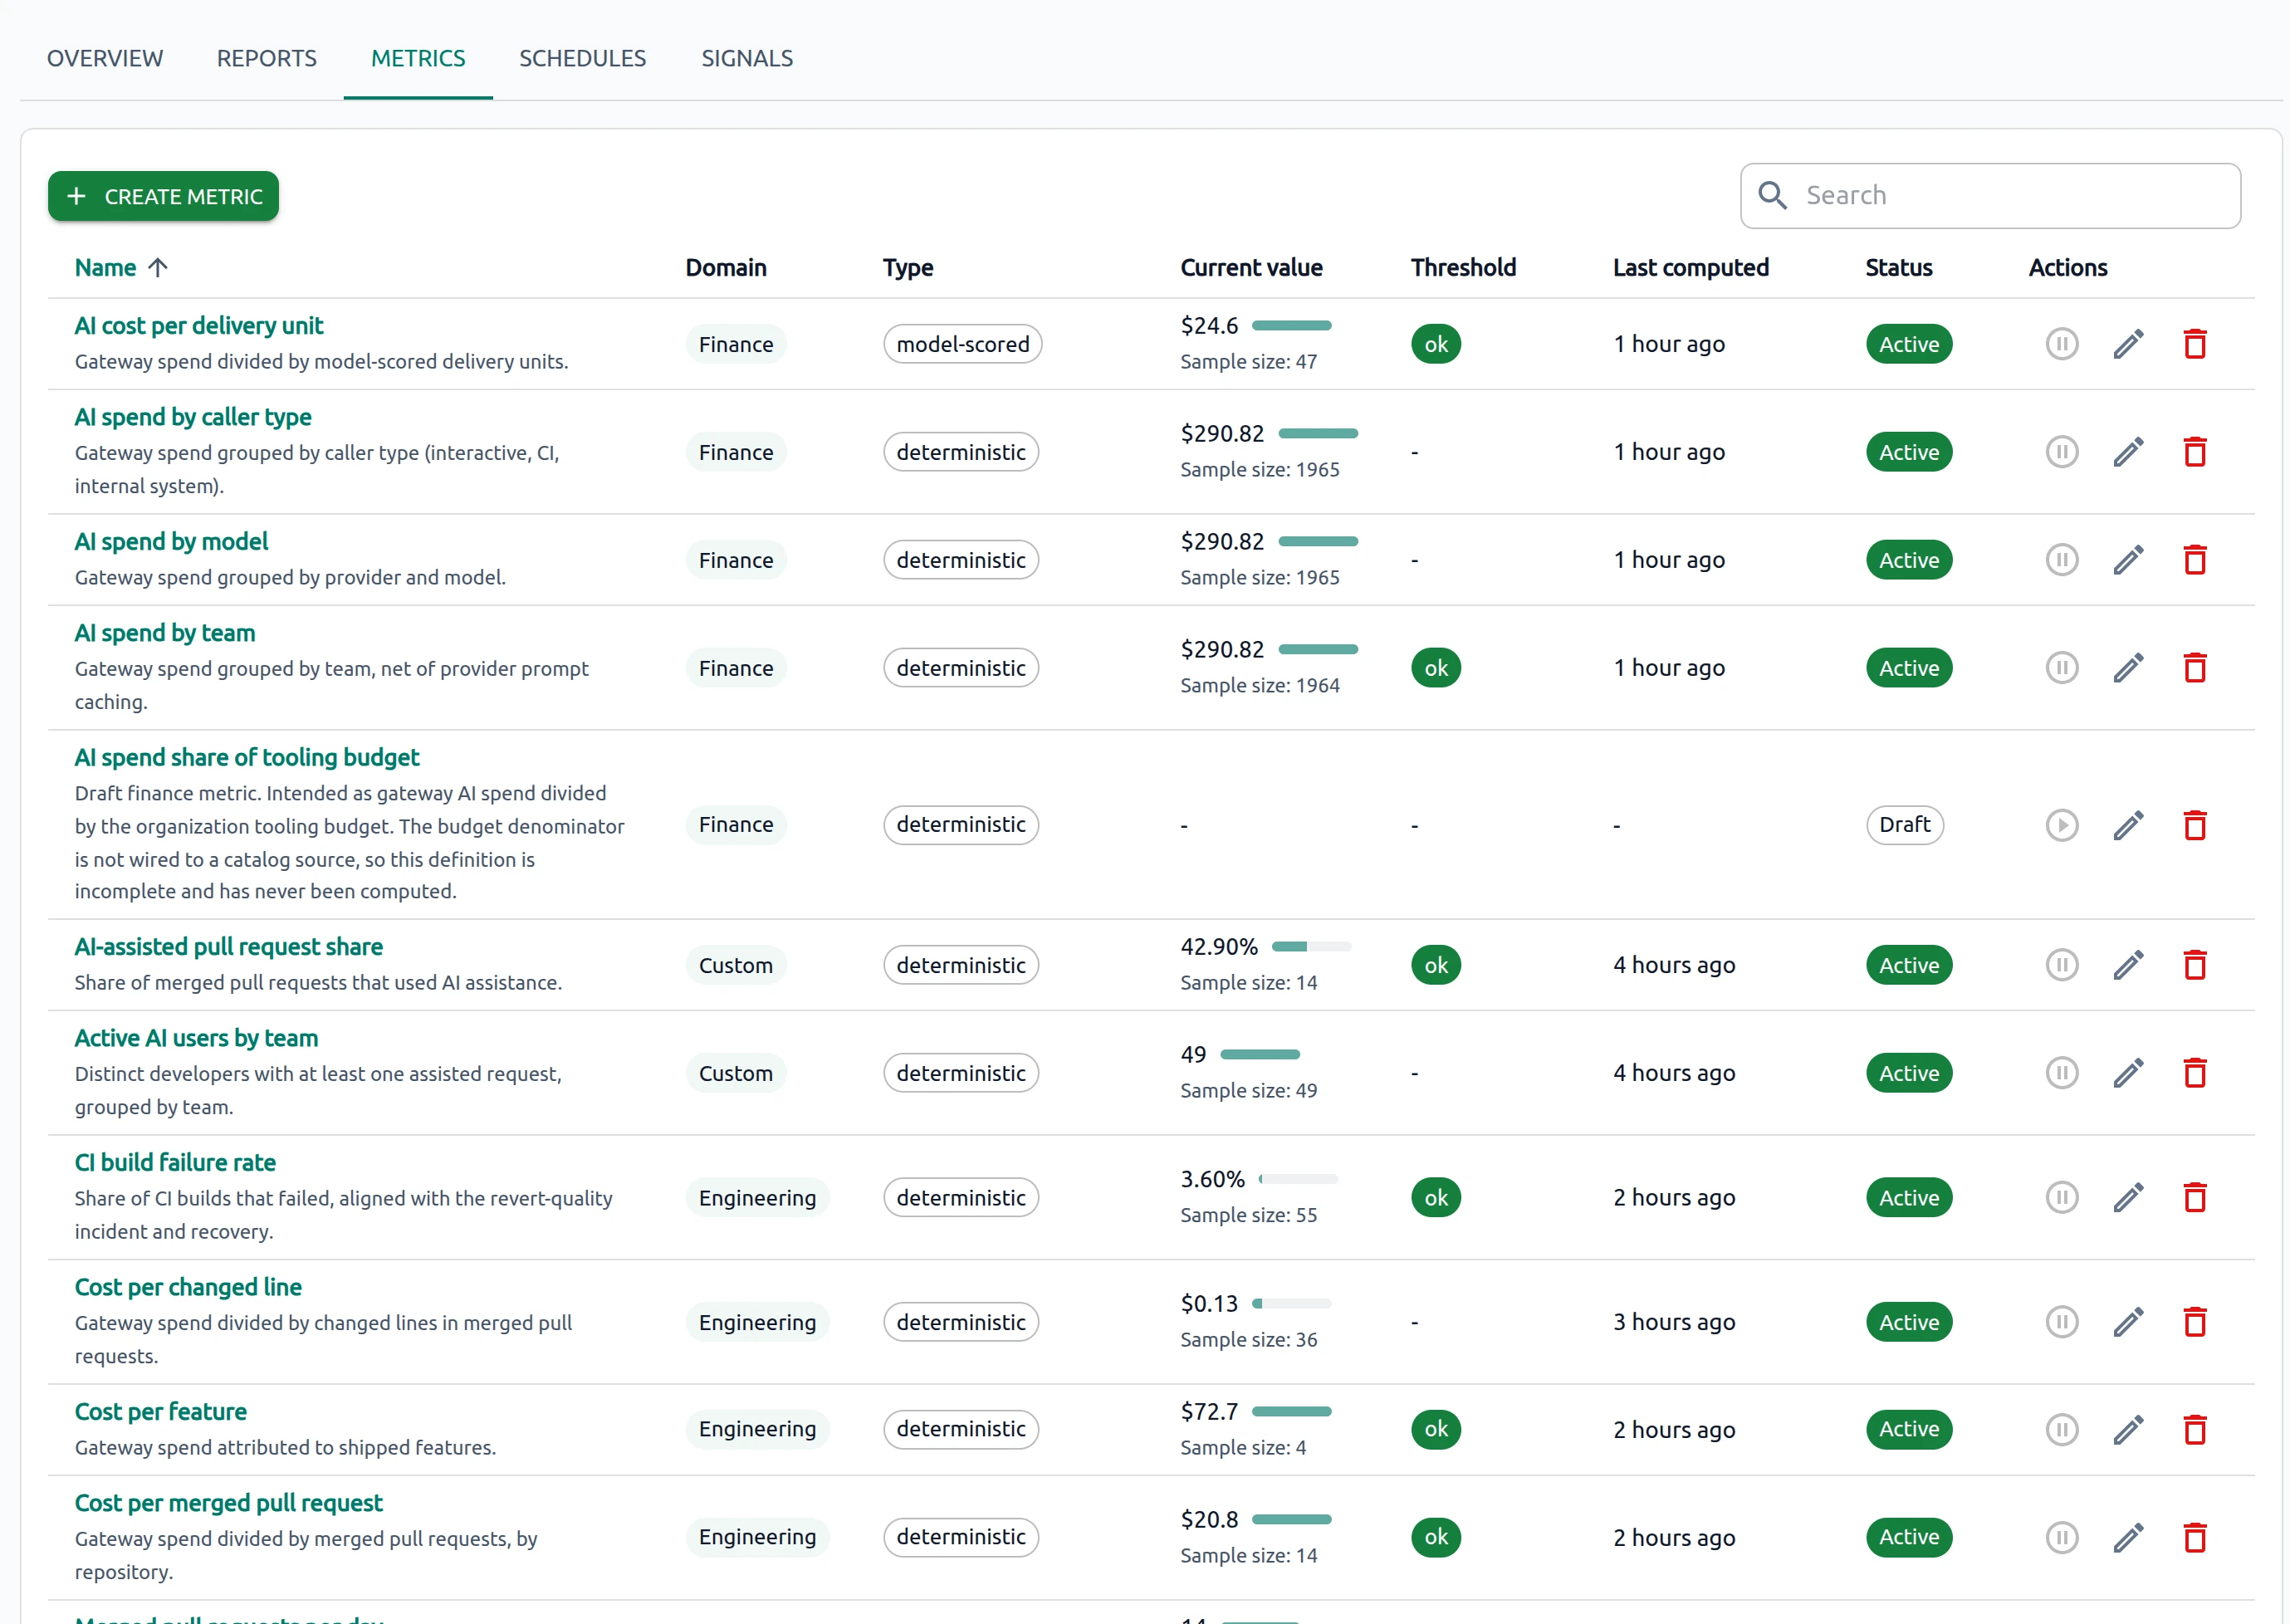Edit the AI spend by caller type metric
This screenshot has height=1624, width=2290.
2128,452
